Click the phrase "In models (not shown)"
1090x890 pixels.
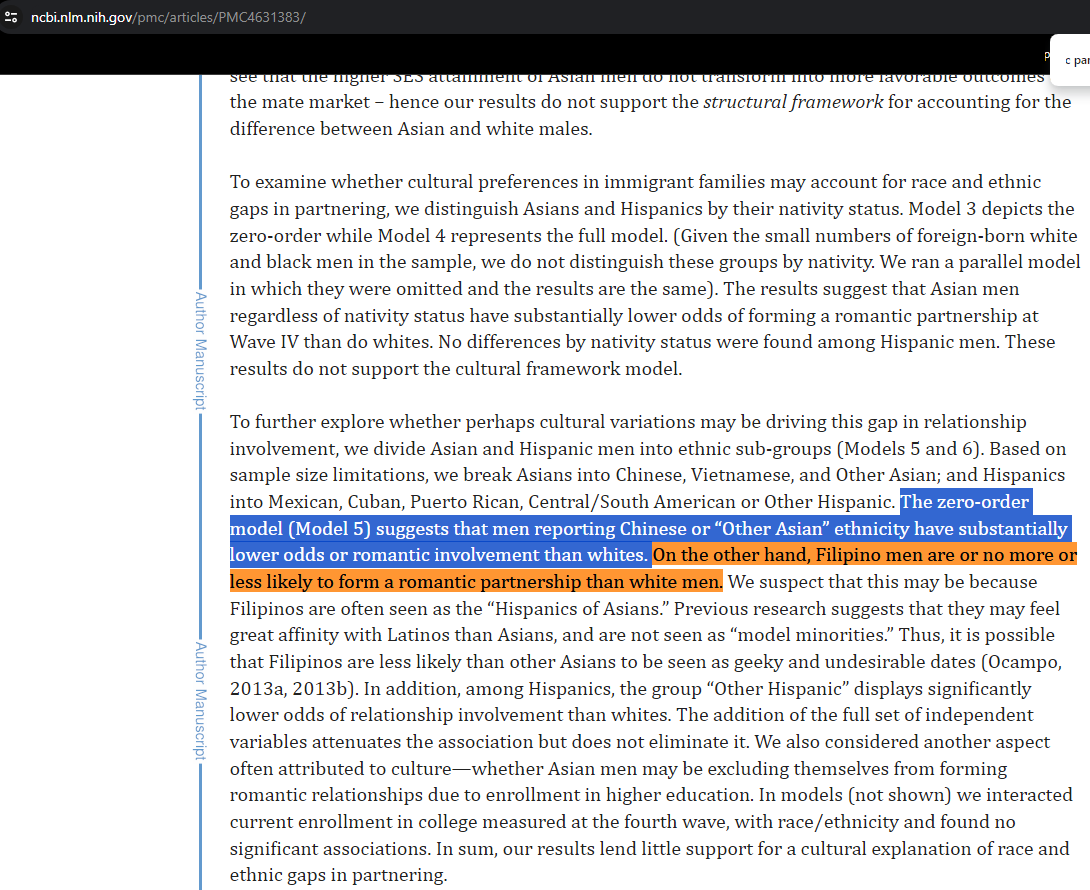tap(855, 795)
